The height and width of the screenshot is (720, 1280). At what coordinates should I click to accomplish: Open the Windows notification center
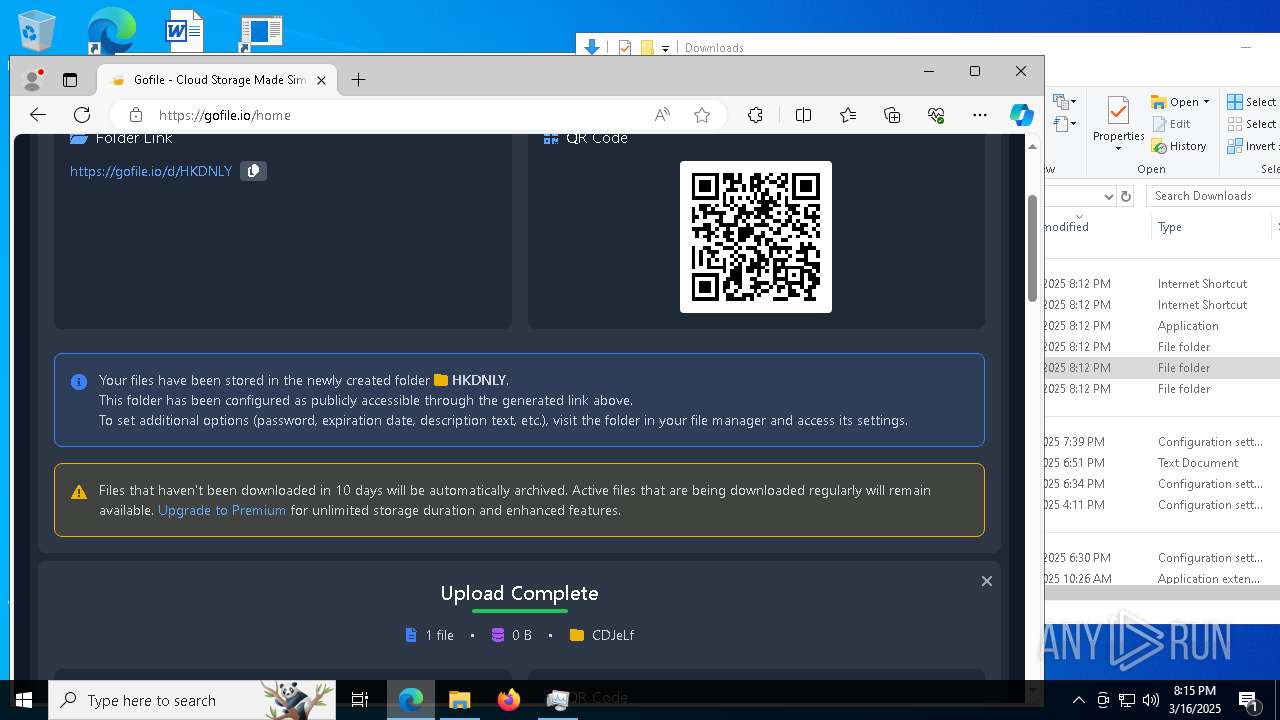coord(1248,700)
